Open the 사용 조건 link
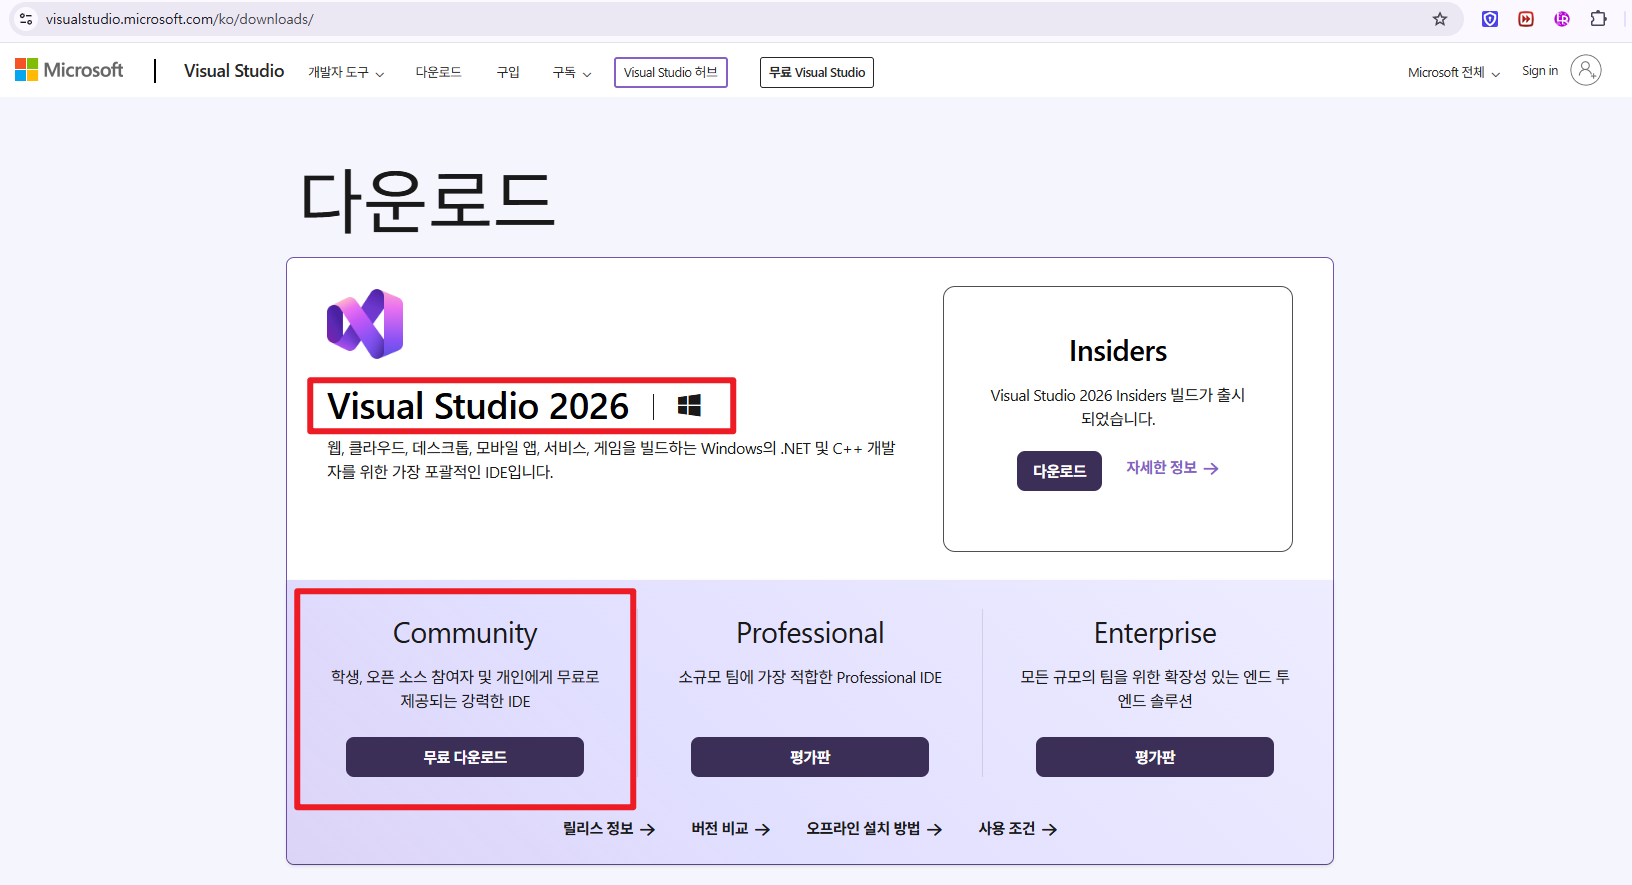Viewport: 1632px width, 885px height. (1018, 829)
